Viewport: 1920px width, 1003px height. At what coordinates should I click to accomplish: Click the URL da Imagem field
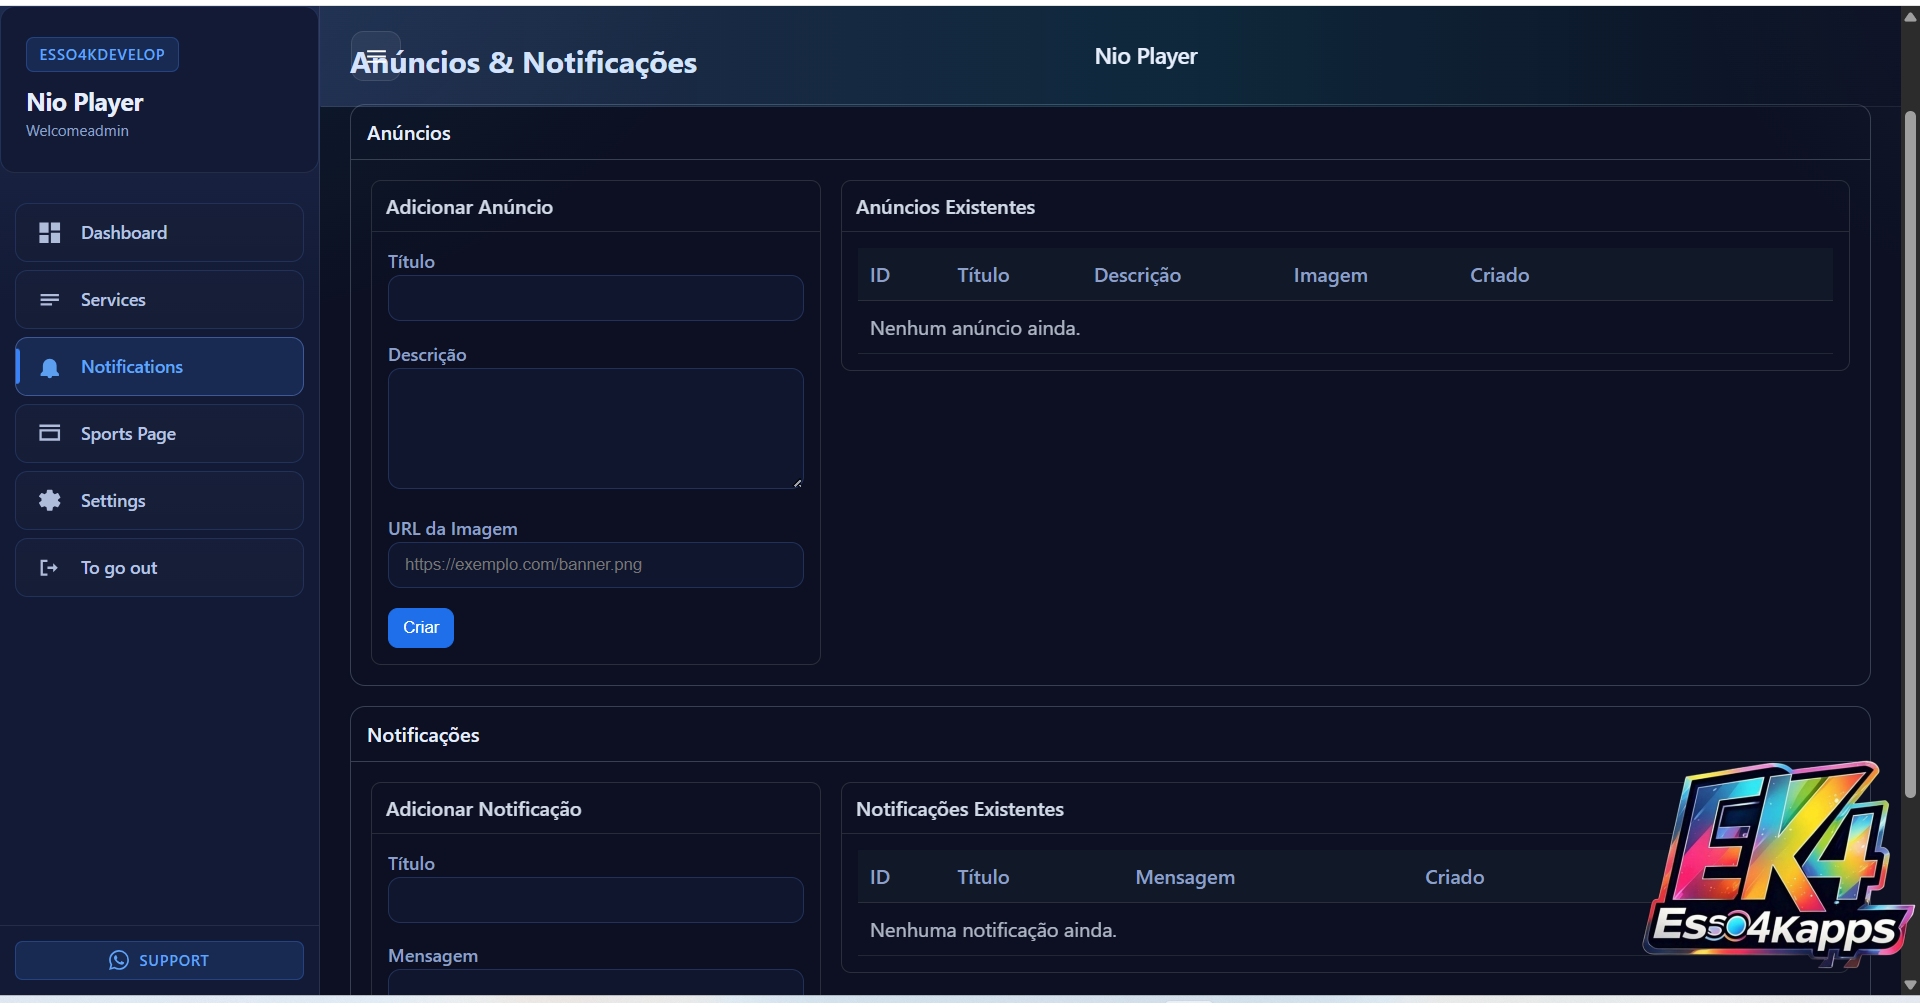tap(595, 565)
